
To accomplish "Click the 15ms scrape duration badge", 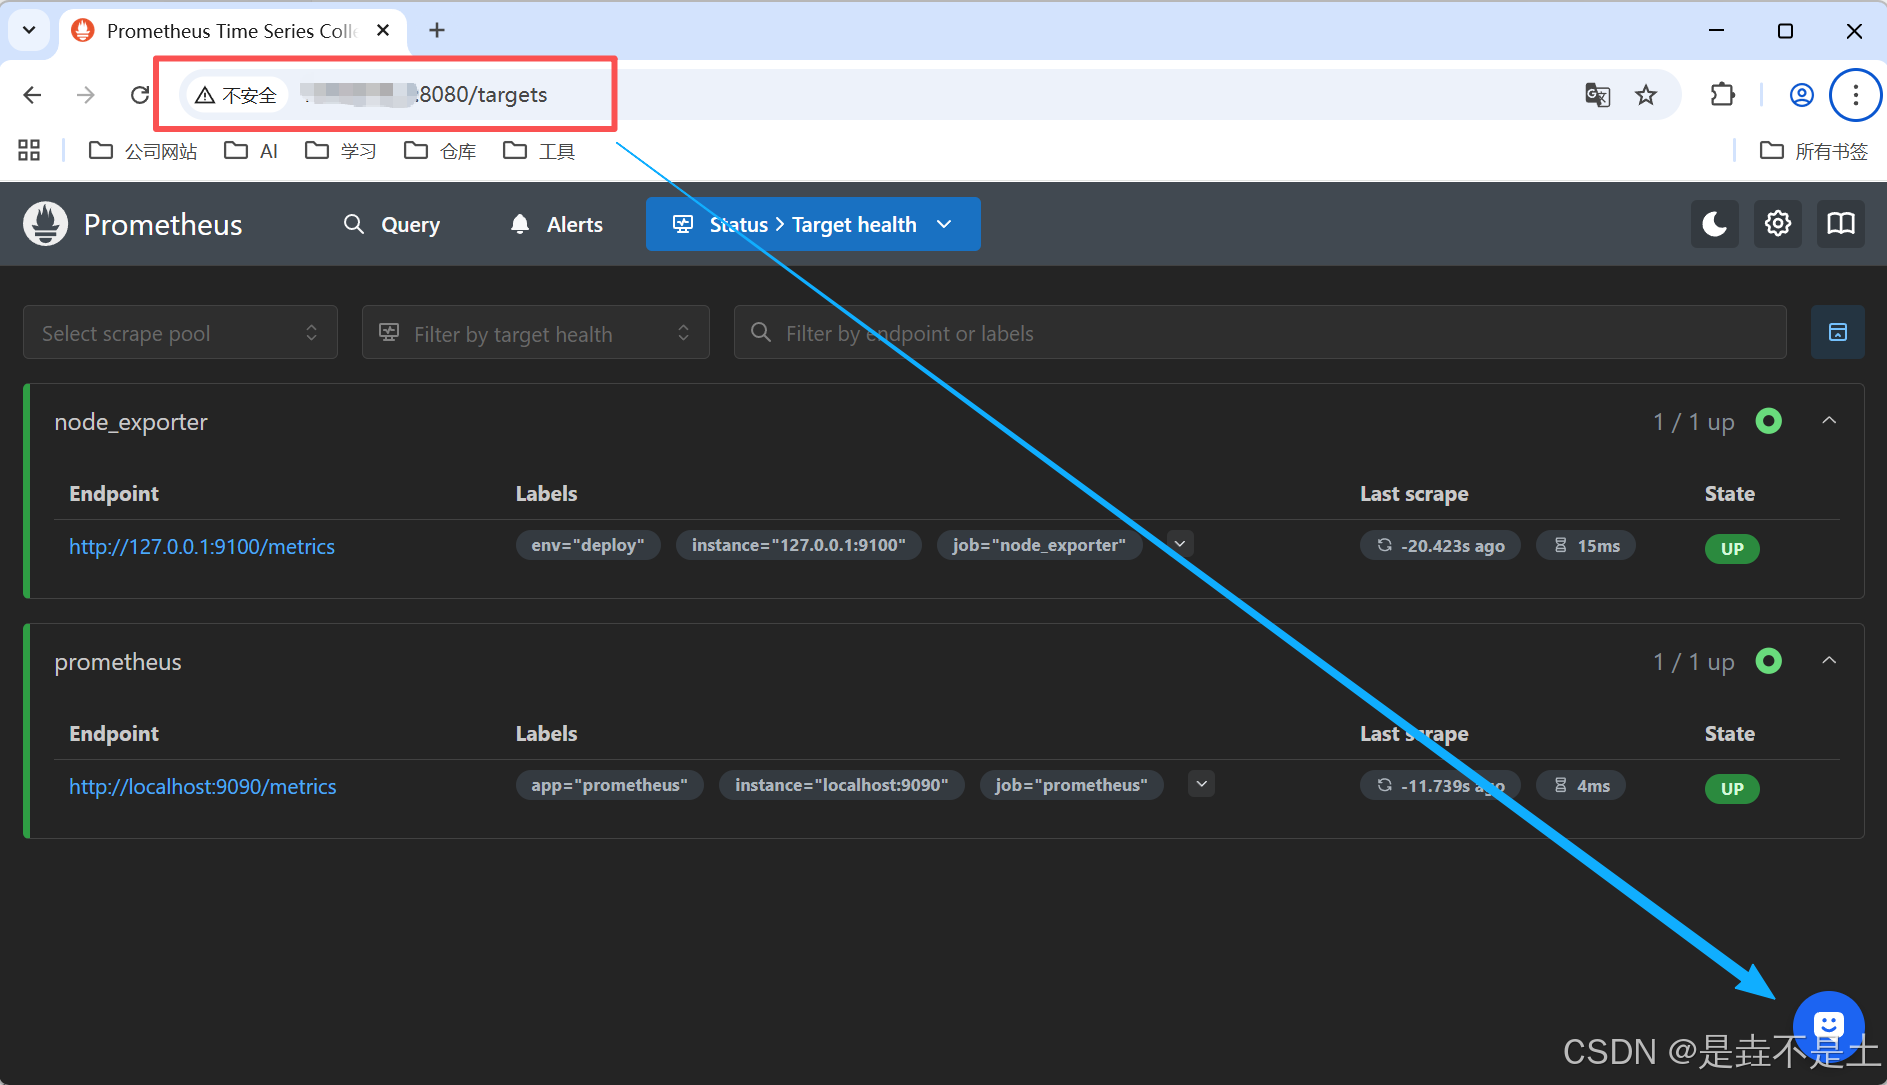I will [1586, 545].
